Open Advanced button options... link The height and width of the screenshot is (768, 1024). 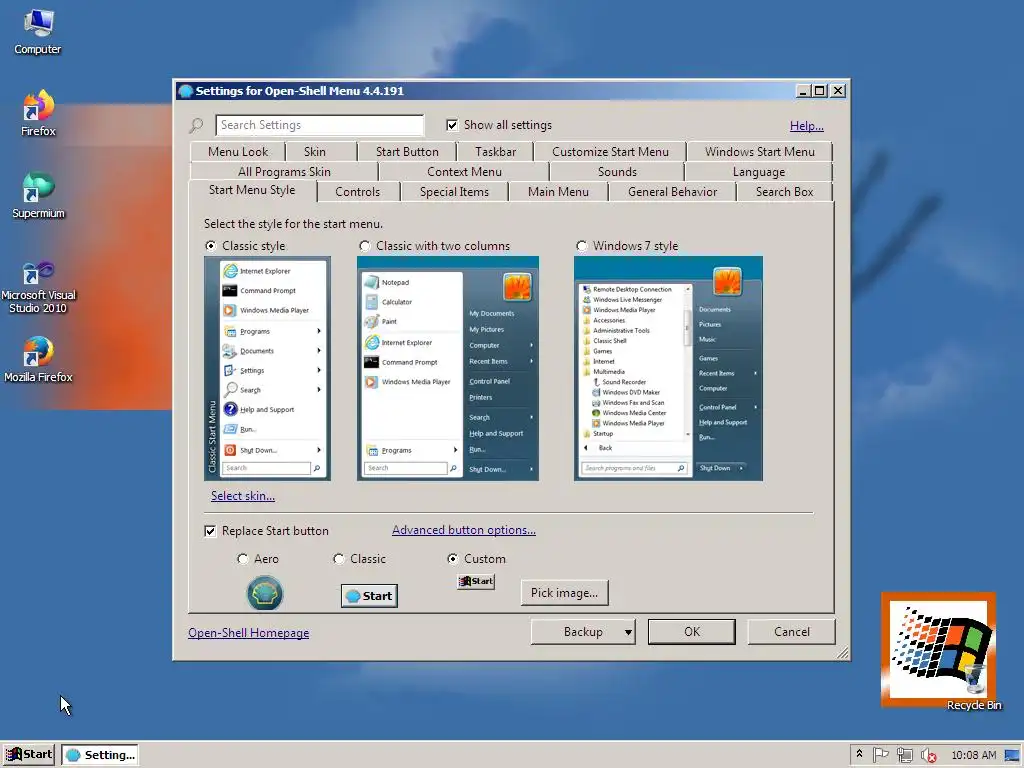(x=464, y=530)
